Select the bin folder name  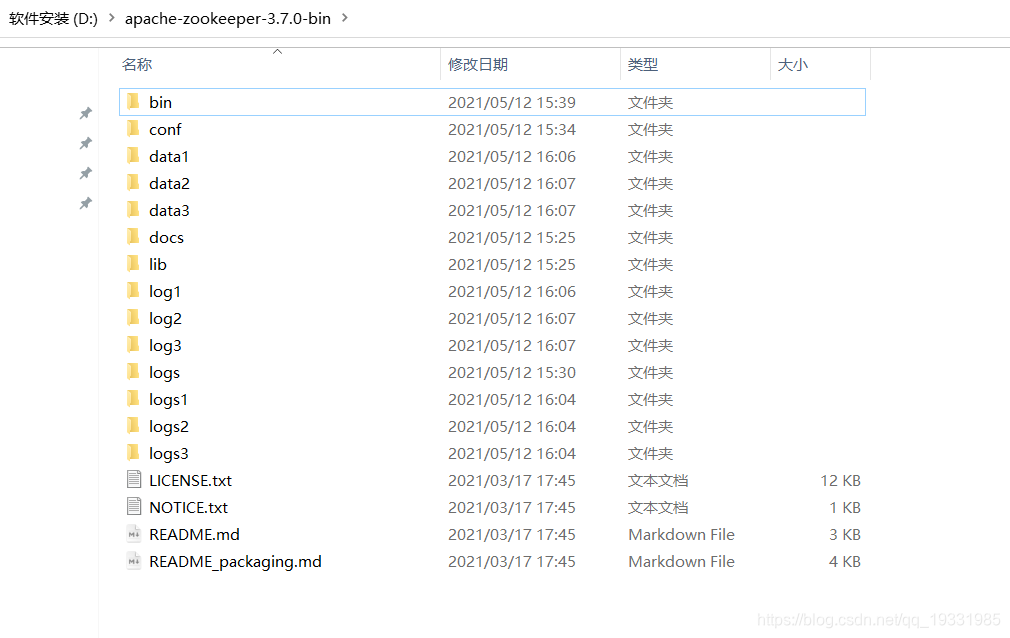(x=160, y=102)
